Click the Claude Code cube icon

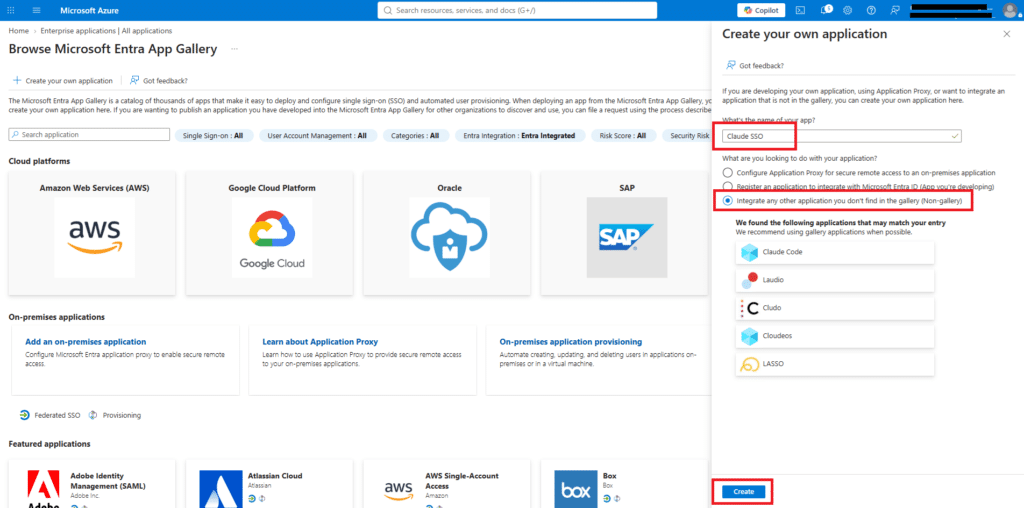[x=749, y=252]
